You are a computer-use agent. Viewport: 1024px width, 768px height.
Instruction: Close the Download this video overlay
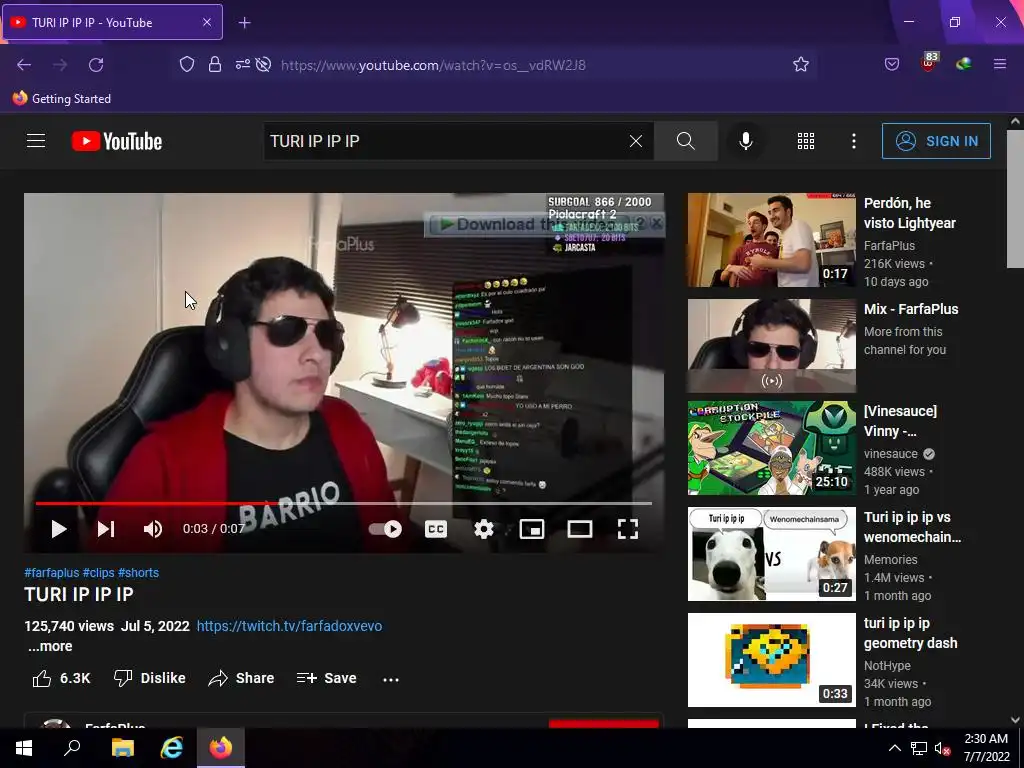[656, 223]
